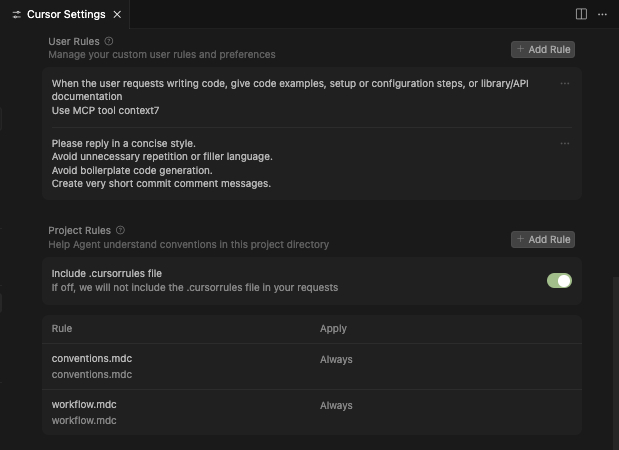Disable the Include .cursorrules file toggle

559,280
